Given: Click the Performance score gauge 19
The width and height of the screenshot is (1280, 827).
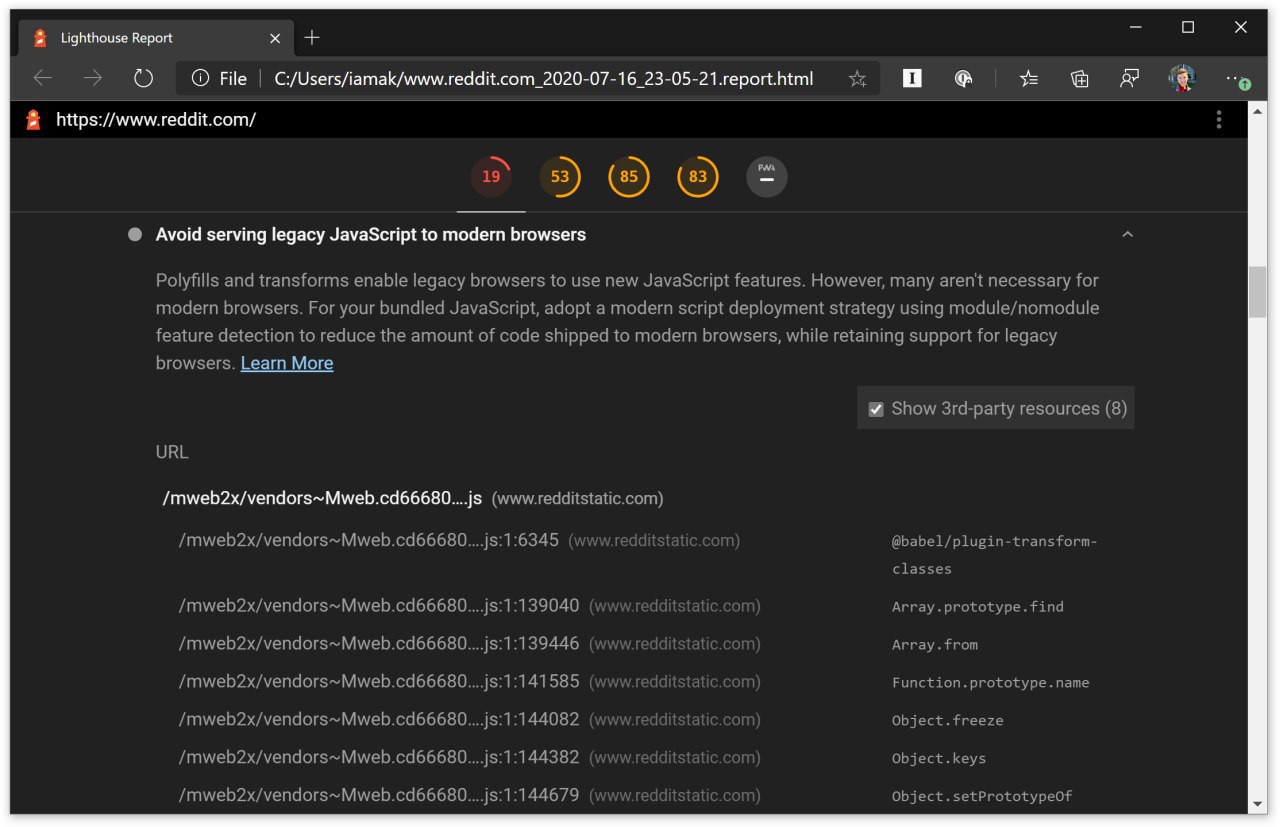Looking at the screenshot, I should (491, 177).
